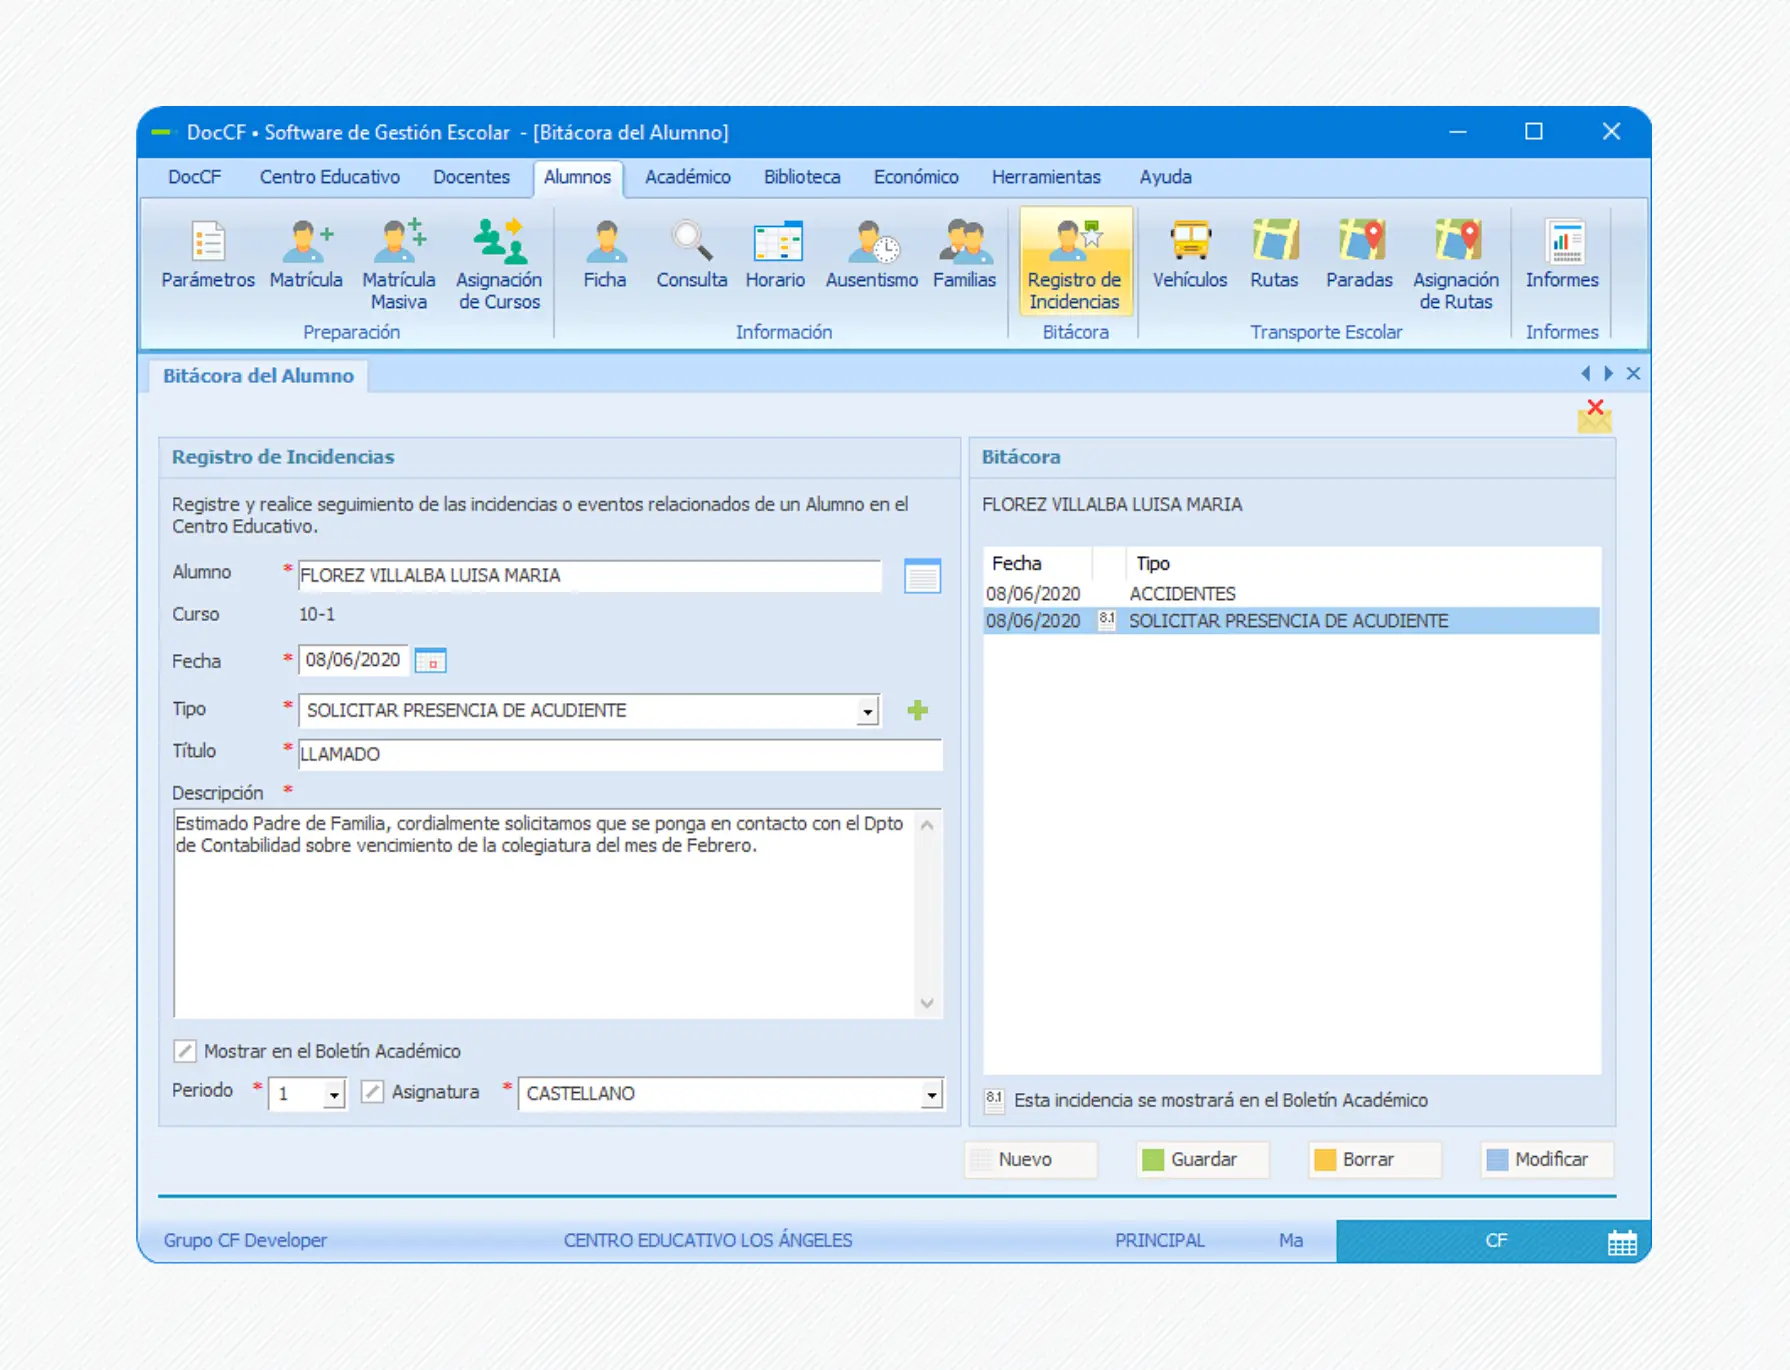1790x1370 pixels.
Task: Expand the Tipo dropdown list
Action: [867, 711]
